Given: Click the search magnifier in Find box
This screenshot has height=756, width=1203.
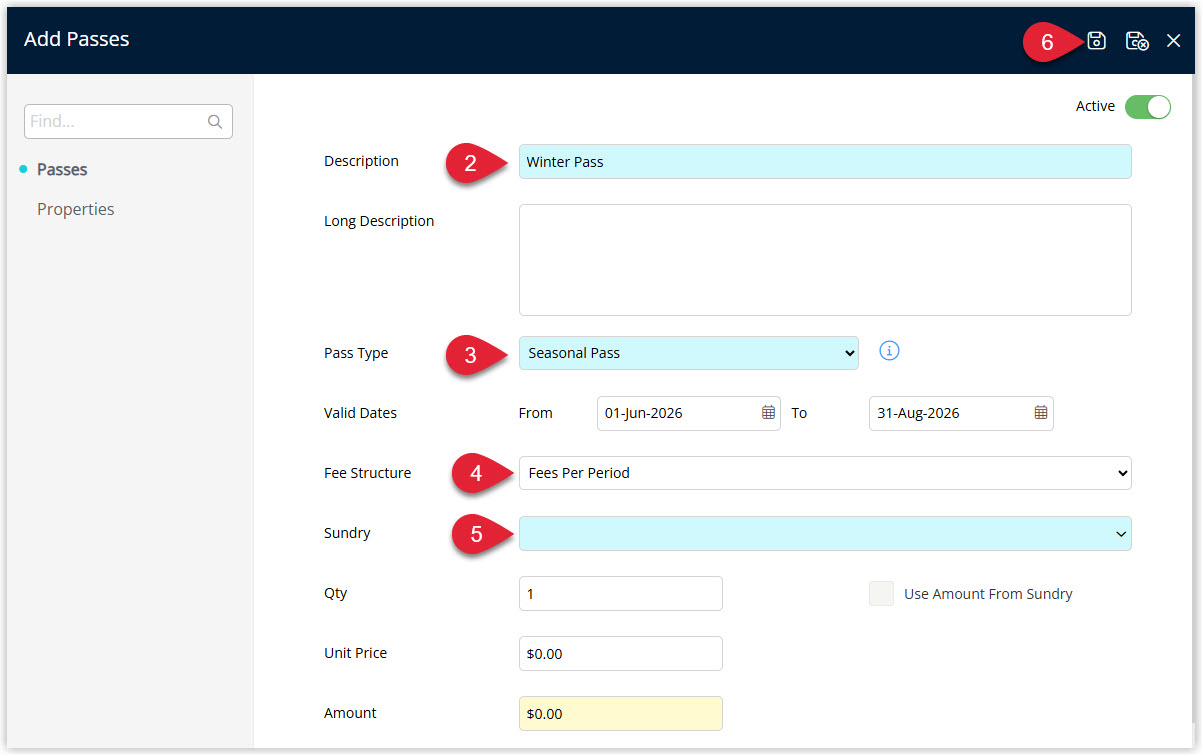Looking at the screenshot, I should [x=215, y=122].
